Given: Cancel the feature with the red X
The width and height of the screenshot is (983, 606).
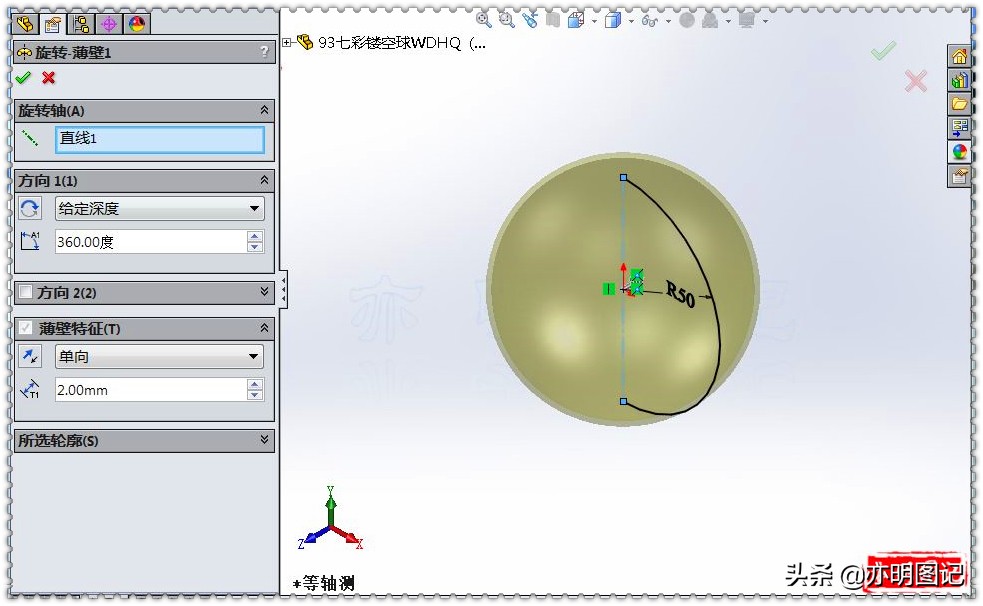Looking at the screenshot, I should pos(47,78).
